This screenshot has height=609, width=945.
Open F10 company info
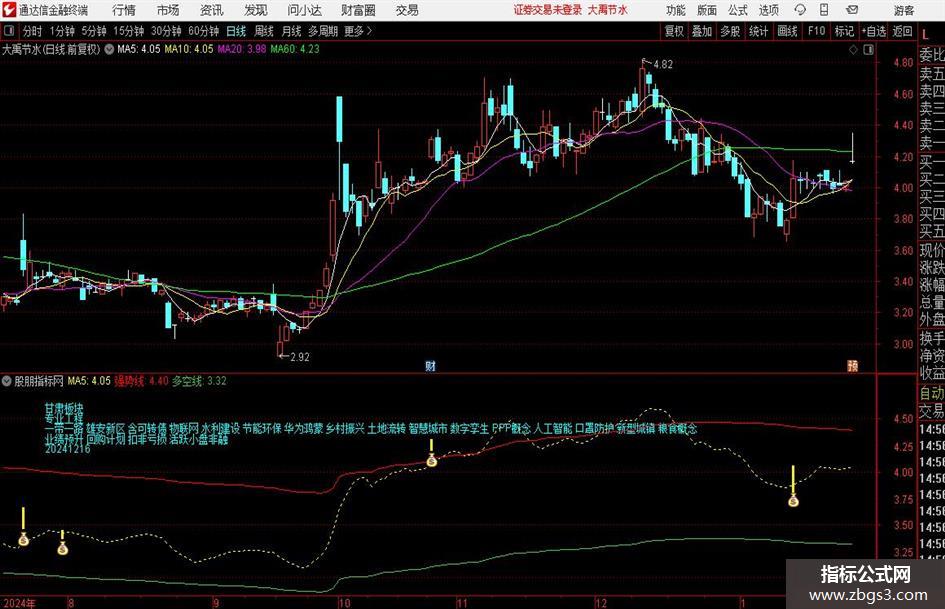pos(817,31)
